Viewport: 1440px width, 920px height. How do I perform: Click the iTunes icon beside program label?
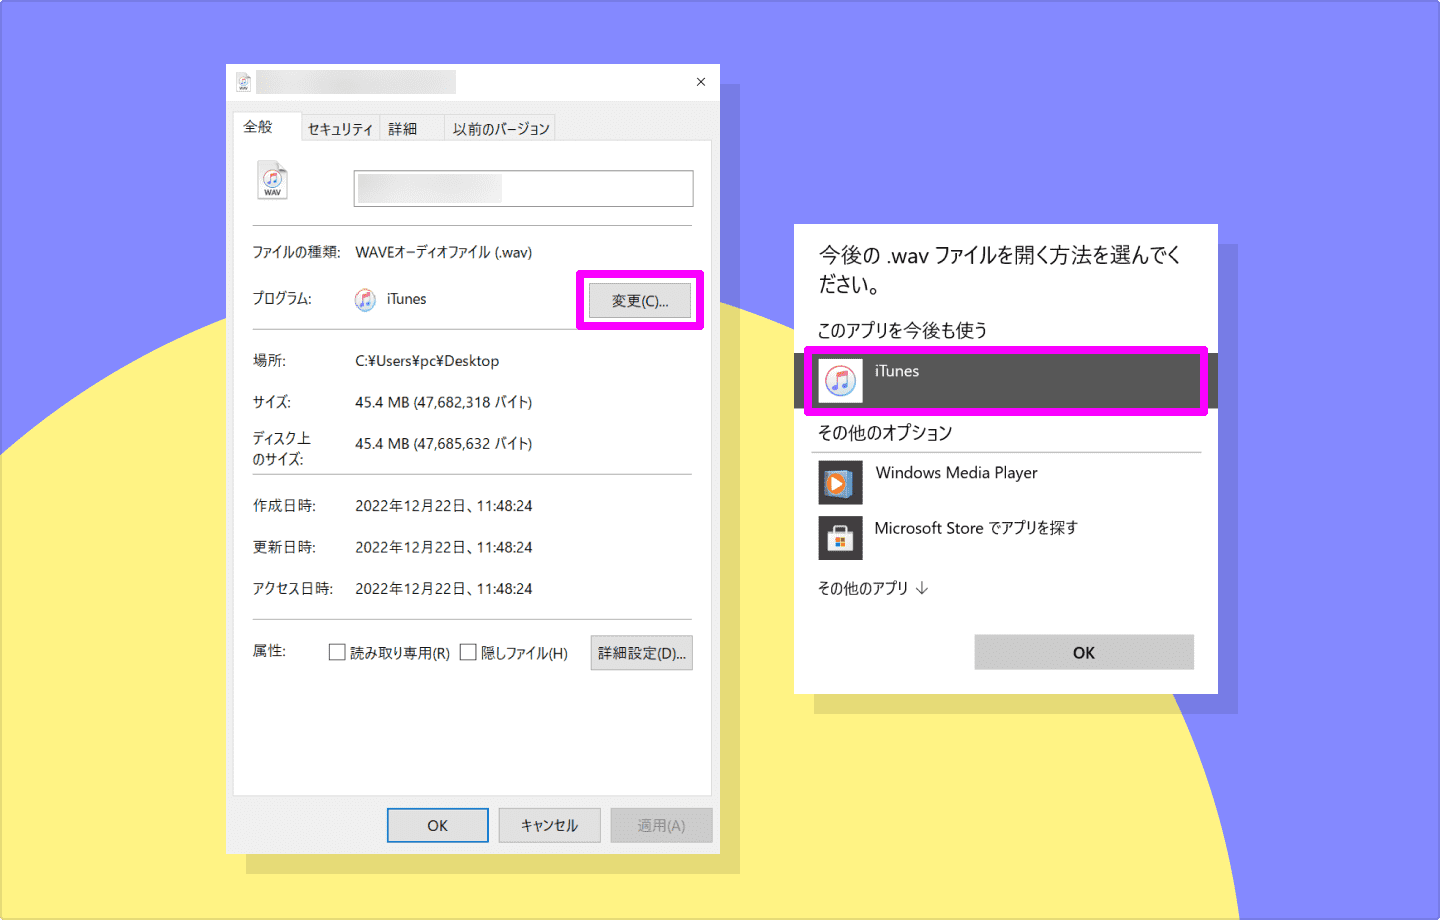coord(365,299)
